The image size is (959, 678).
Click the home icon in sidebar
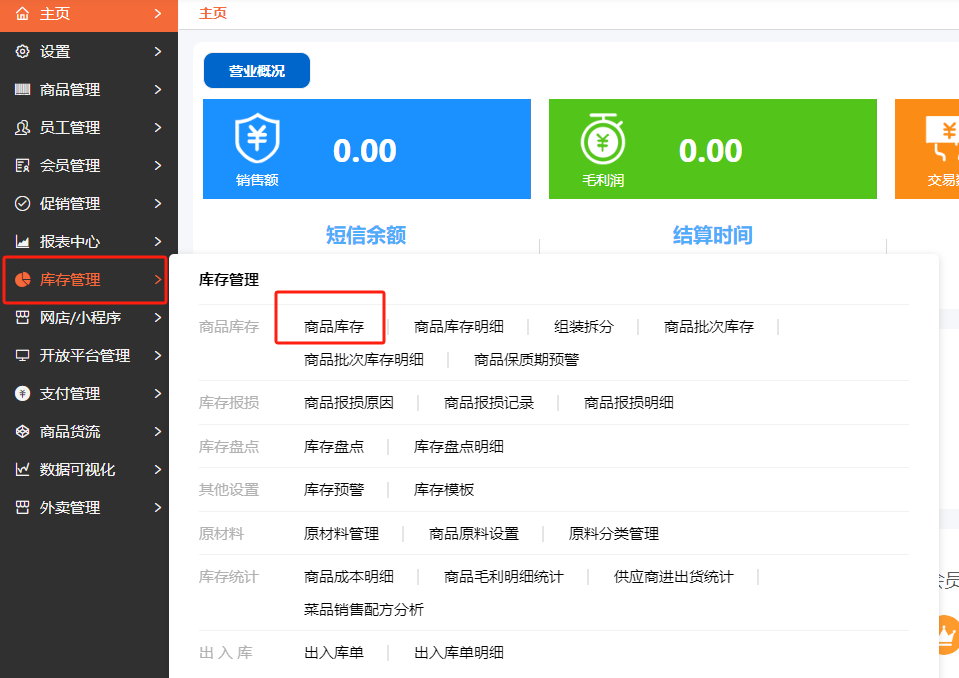pos(22,14)
